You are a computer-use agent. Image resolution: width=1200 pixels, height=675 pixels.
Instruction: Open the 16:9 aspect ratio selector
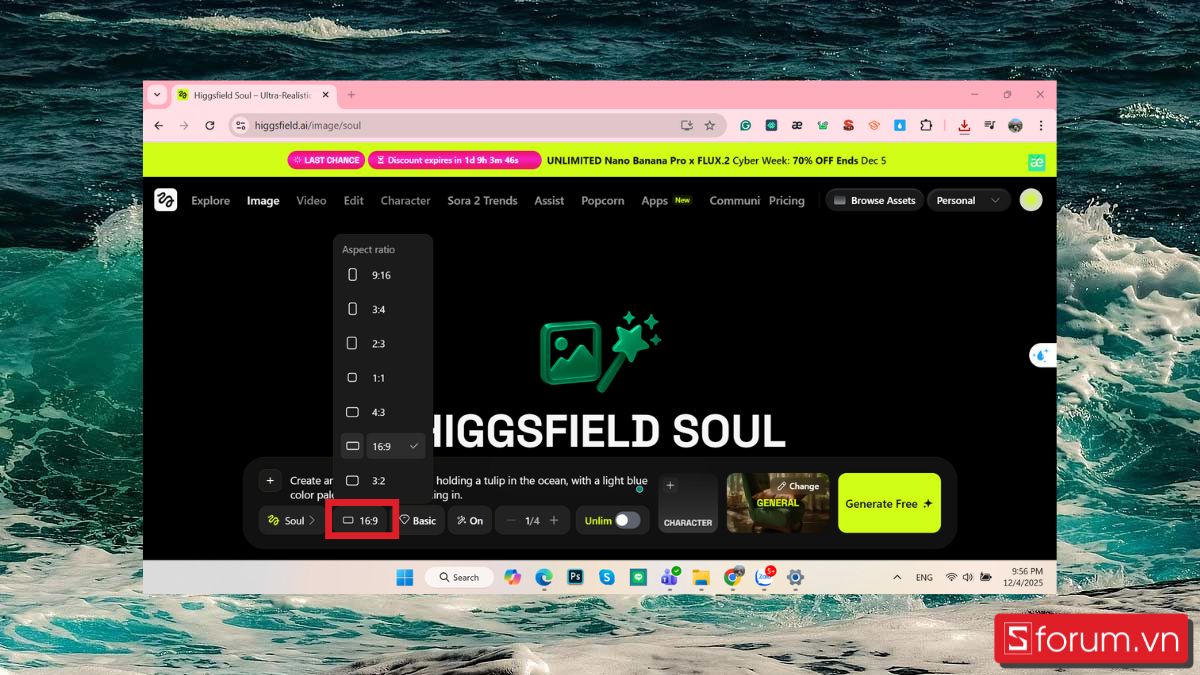[x=361, y=520]
